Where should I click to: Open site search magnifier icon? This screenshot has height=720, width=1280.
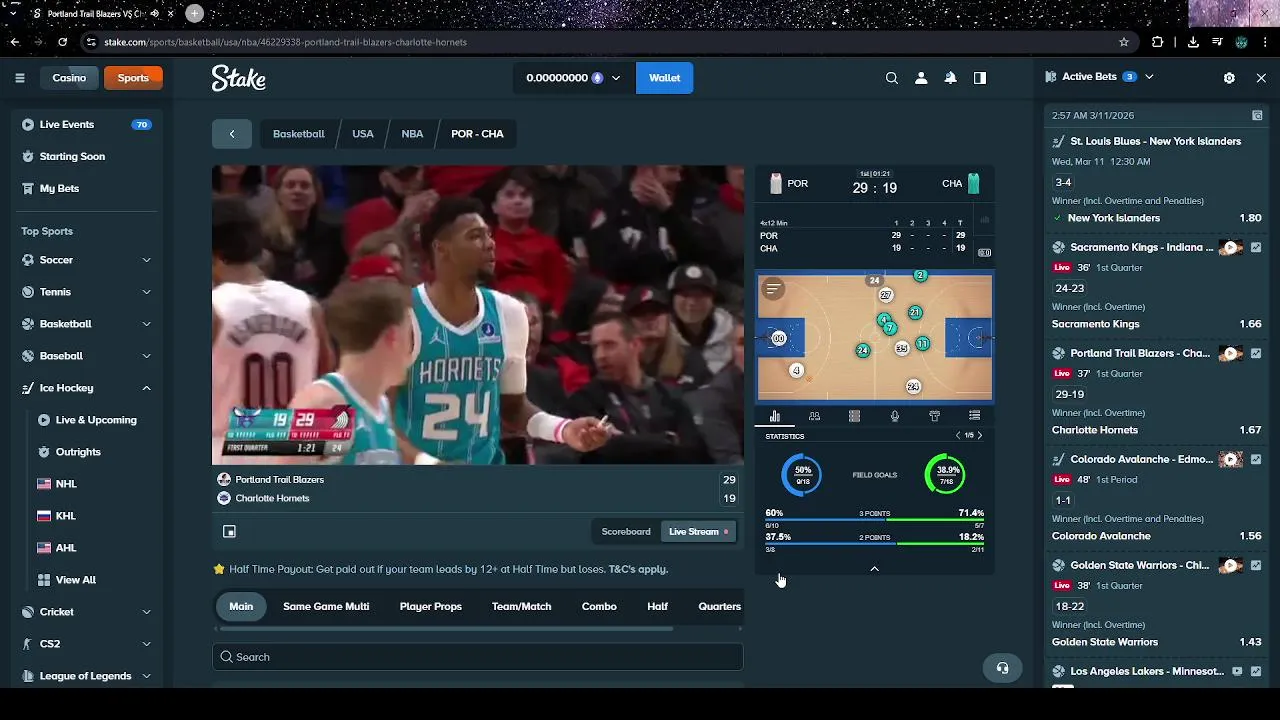click(892, 78)
